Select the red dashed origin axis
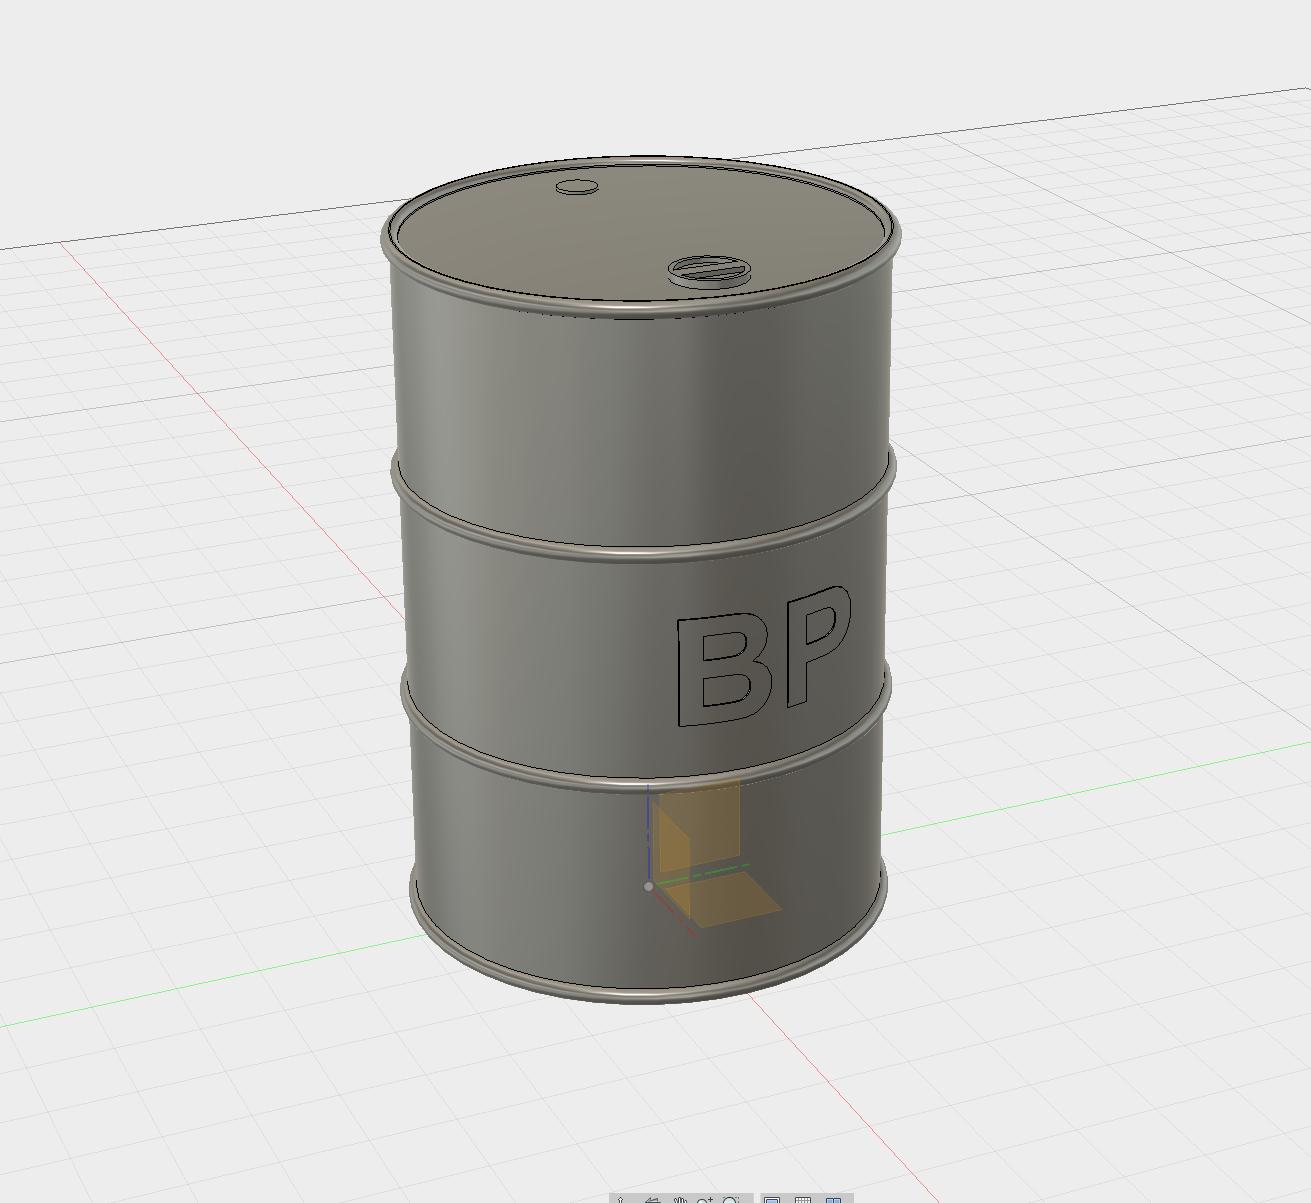 pyautogui.click(x=673, y=913)
